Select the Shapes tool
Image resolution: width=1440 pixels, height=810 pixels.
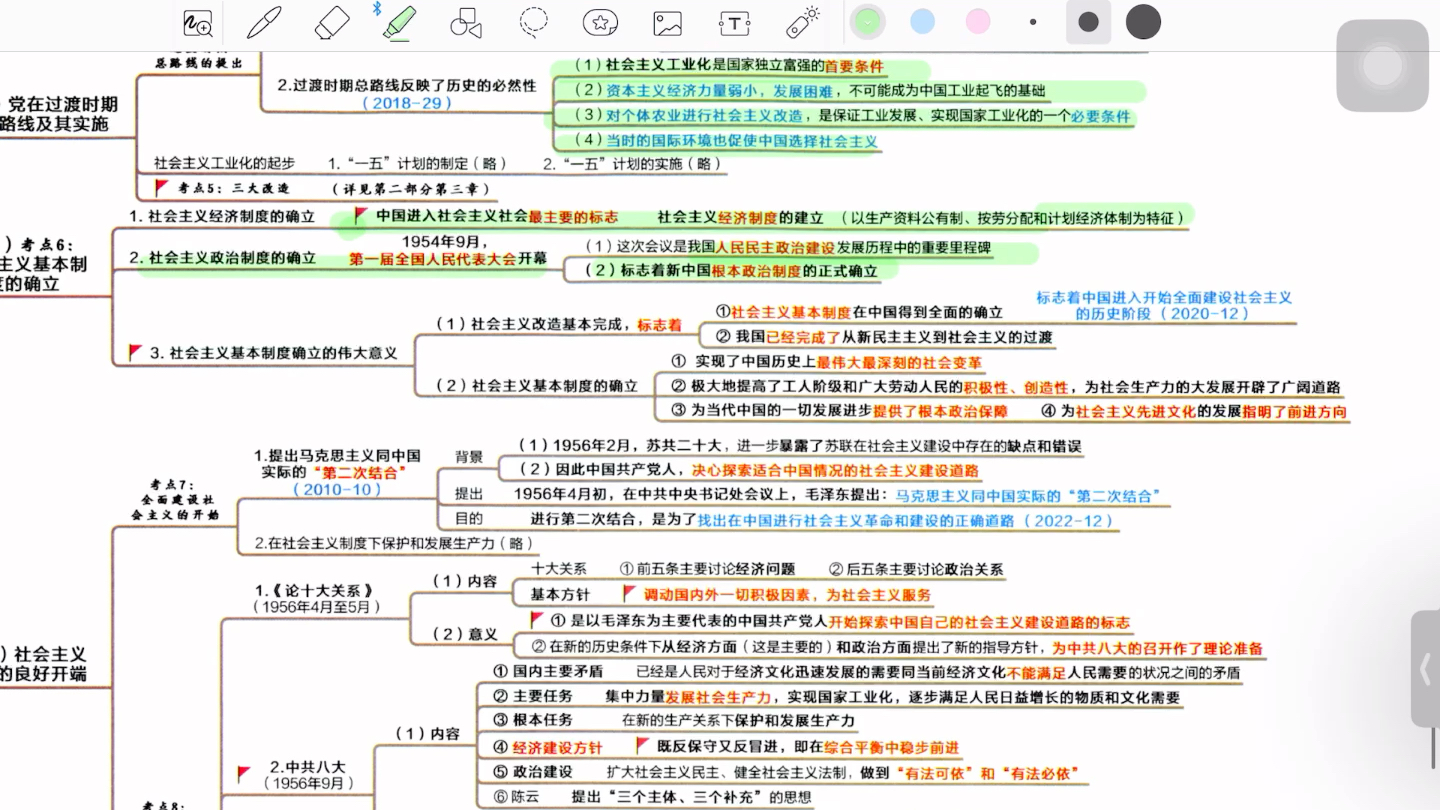466,22
